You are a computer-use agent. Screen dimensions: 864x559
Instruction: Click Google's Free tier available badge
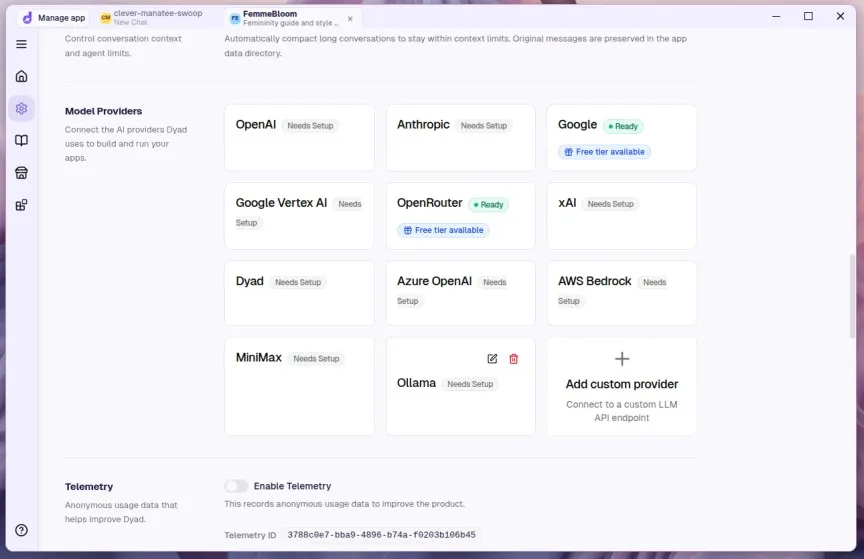click(x=604, y=152)
